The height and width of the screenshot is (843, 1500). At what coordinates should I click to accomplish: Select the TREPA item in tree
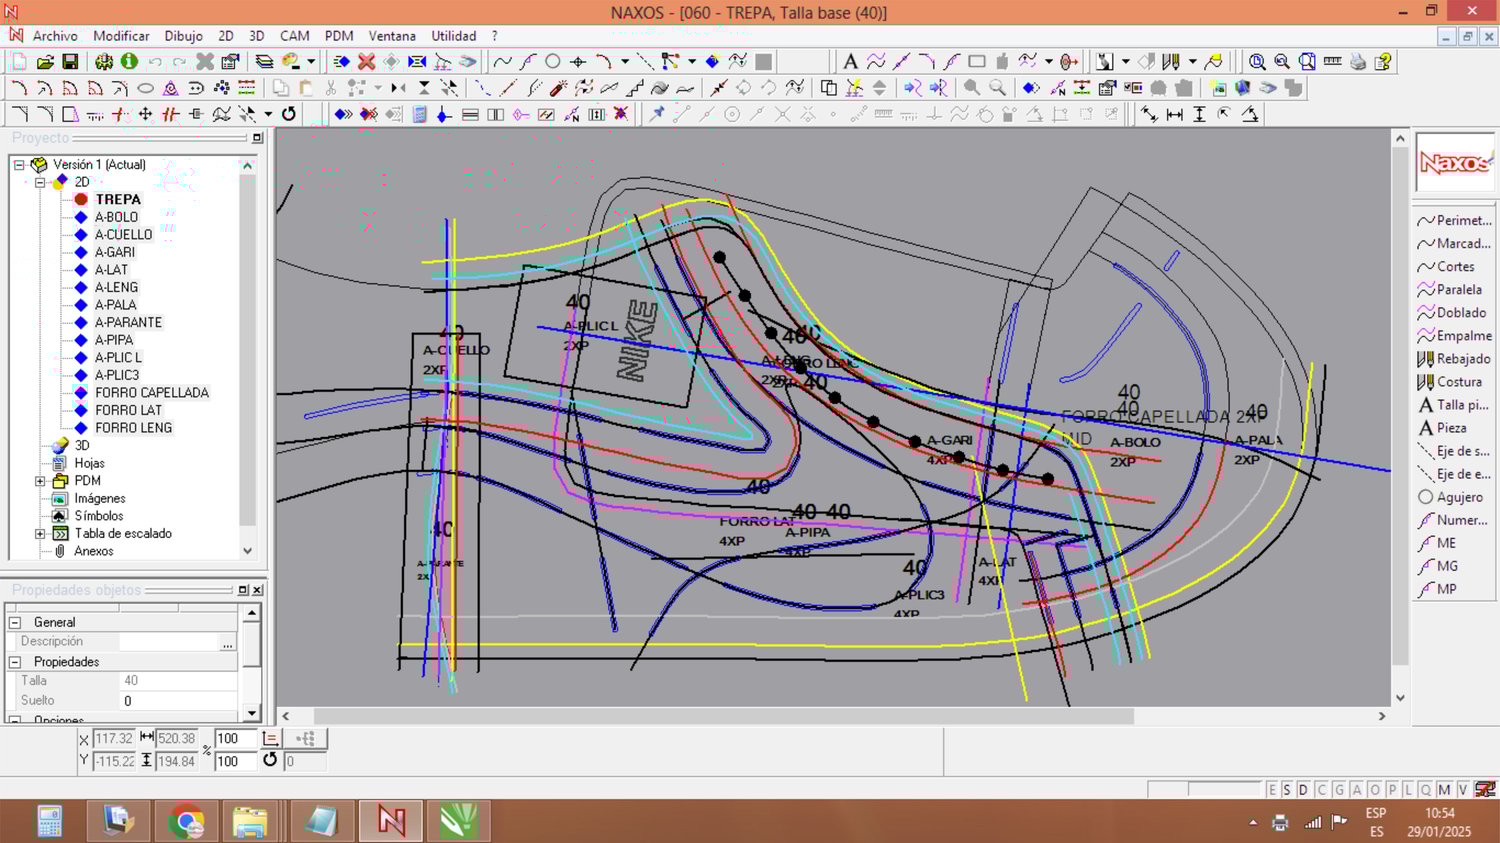pyautogui.click(x=118, y=200)
